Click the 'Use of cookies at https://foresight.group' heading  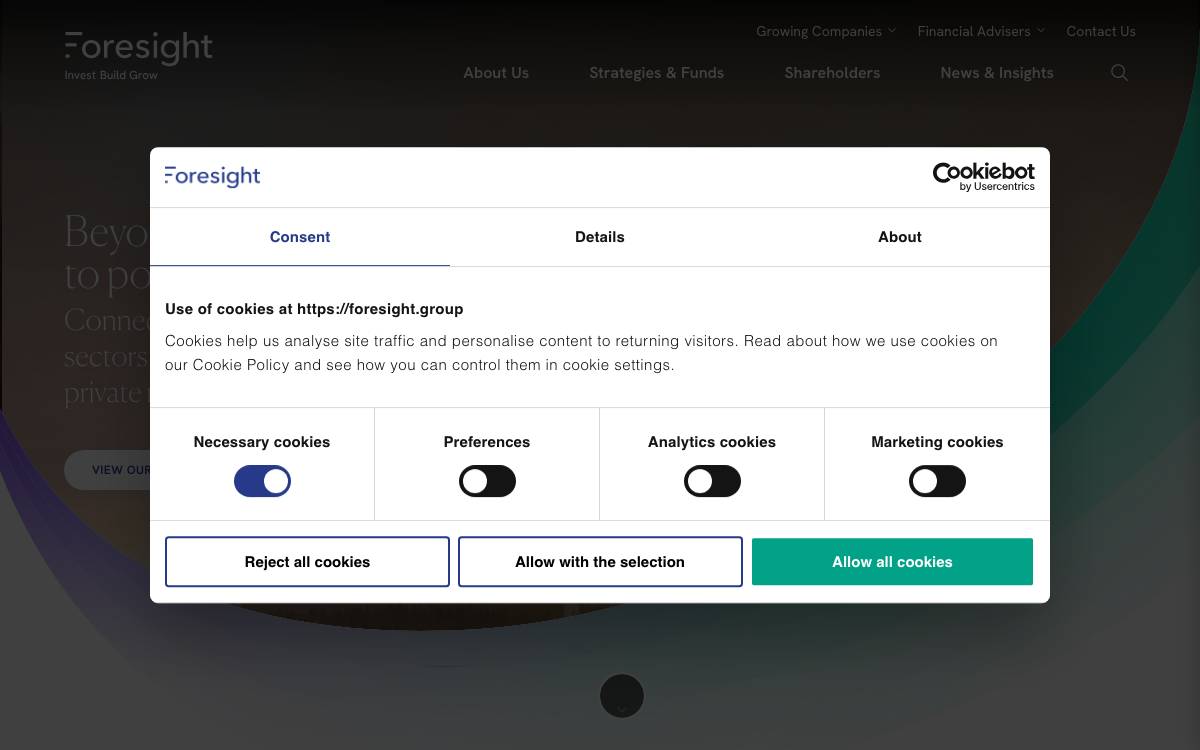point(314,309)
